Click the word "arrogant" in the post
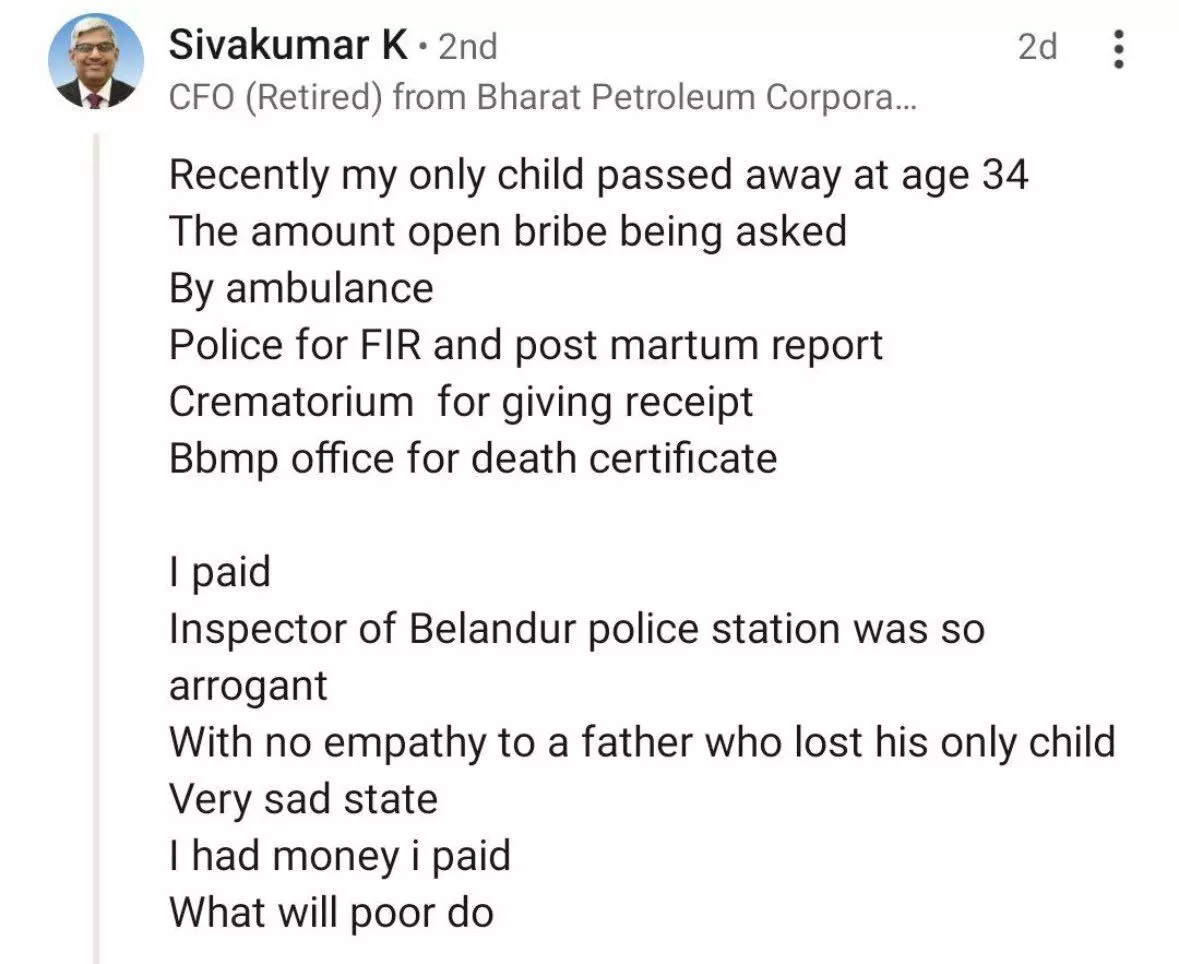Viewport: 1179px width, 964px height. pyautogui.click(x=248, y=686)
